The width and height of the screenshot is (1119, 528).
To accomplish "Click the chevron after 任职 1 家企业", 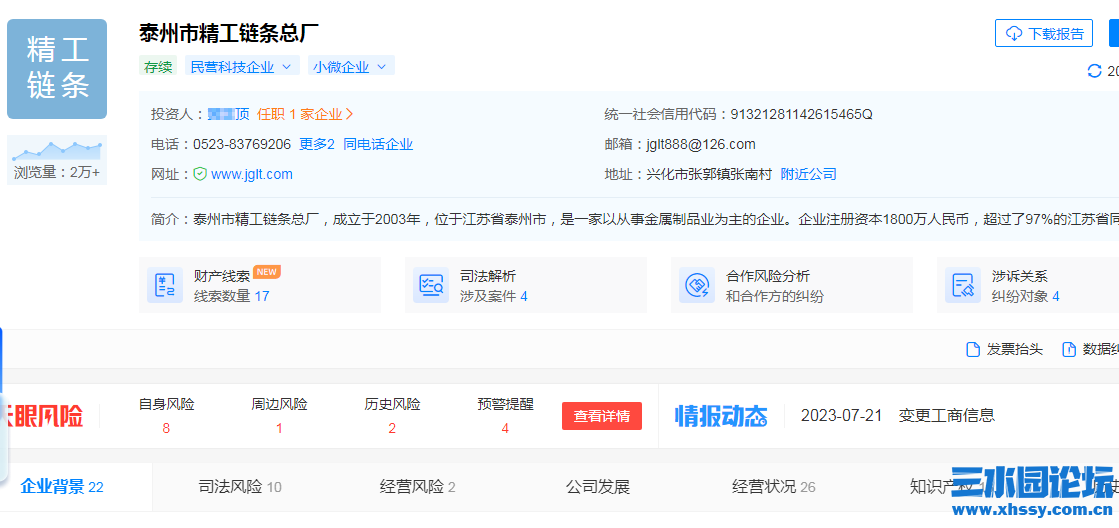I will [350, 114].
